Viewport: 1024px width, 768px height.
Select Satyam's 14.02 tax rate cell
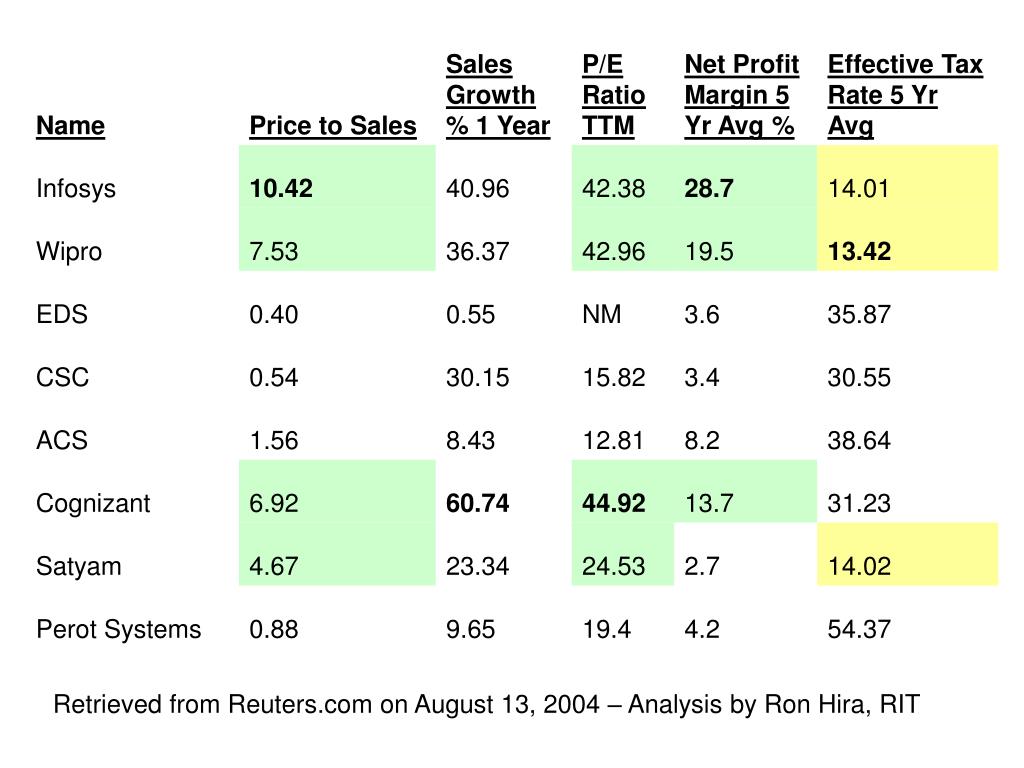[x=859, y=566]
